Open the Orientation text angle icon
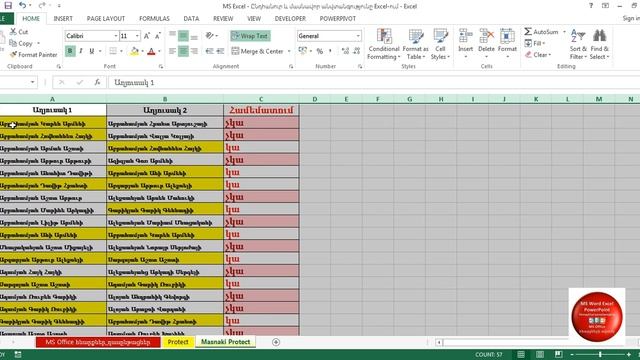This screenshot has height=360, width=640. 210,36
